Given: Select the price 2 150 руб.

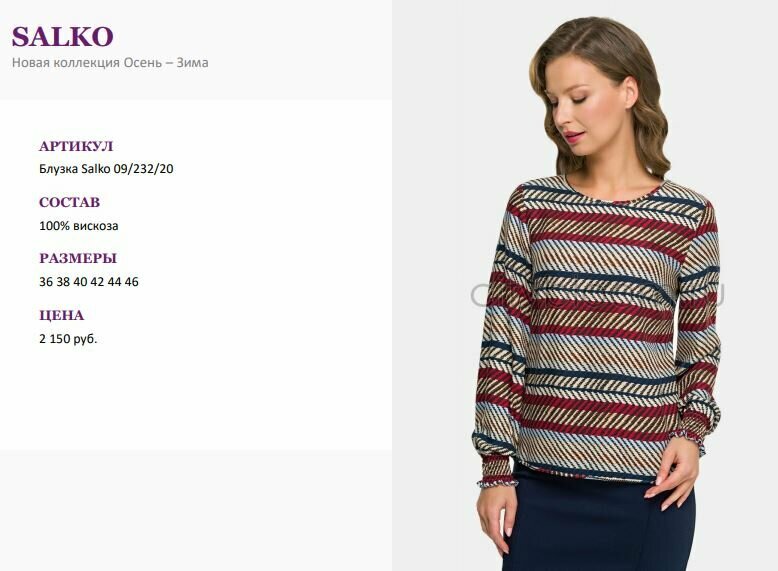Looking at the screenshot, I should (68, 339).
